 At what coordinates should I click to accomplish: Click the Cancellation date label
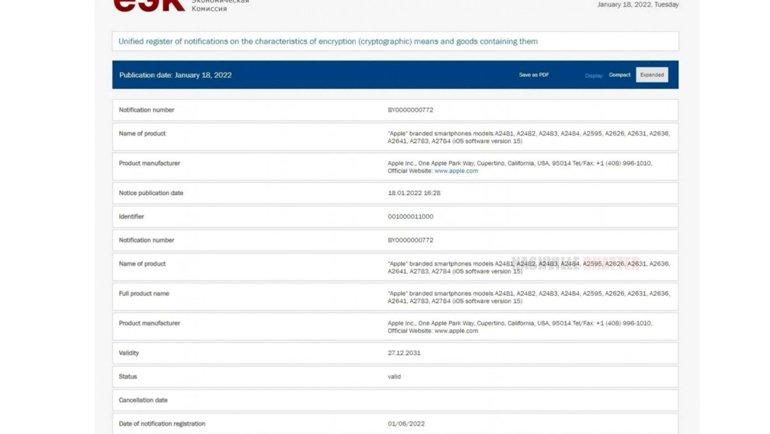click(x=143, y=400)
